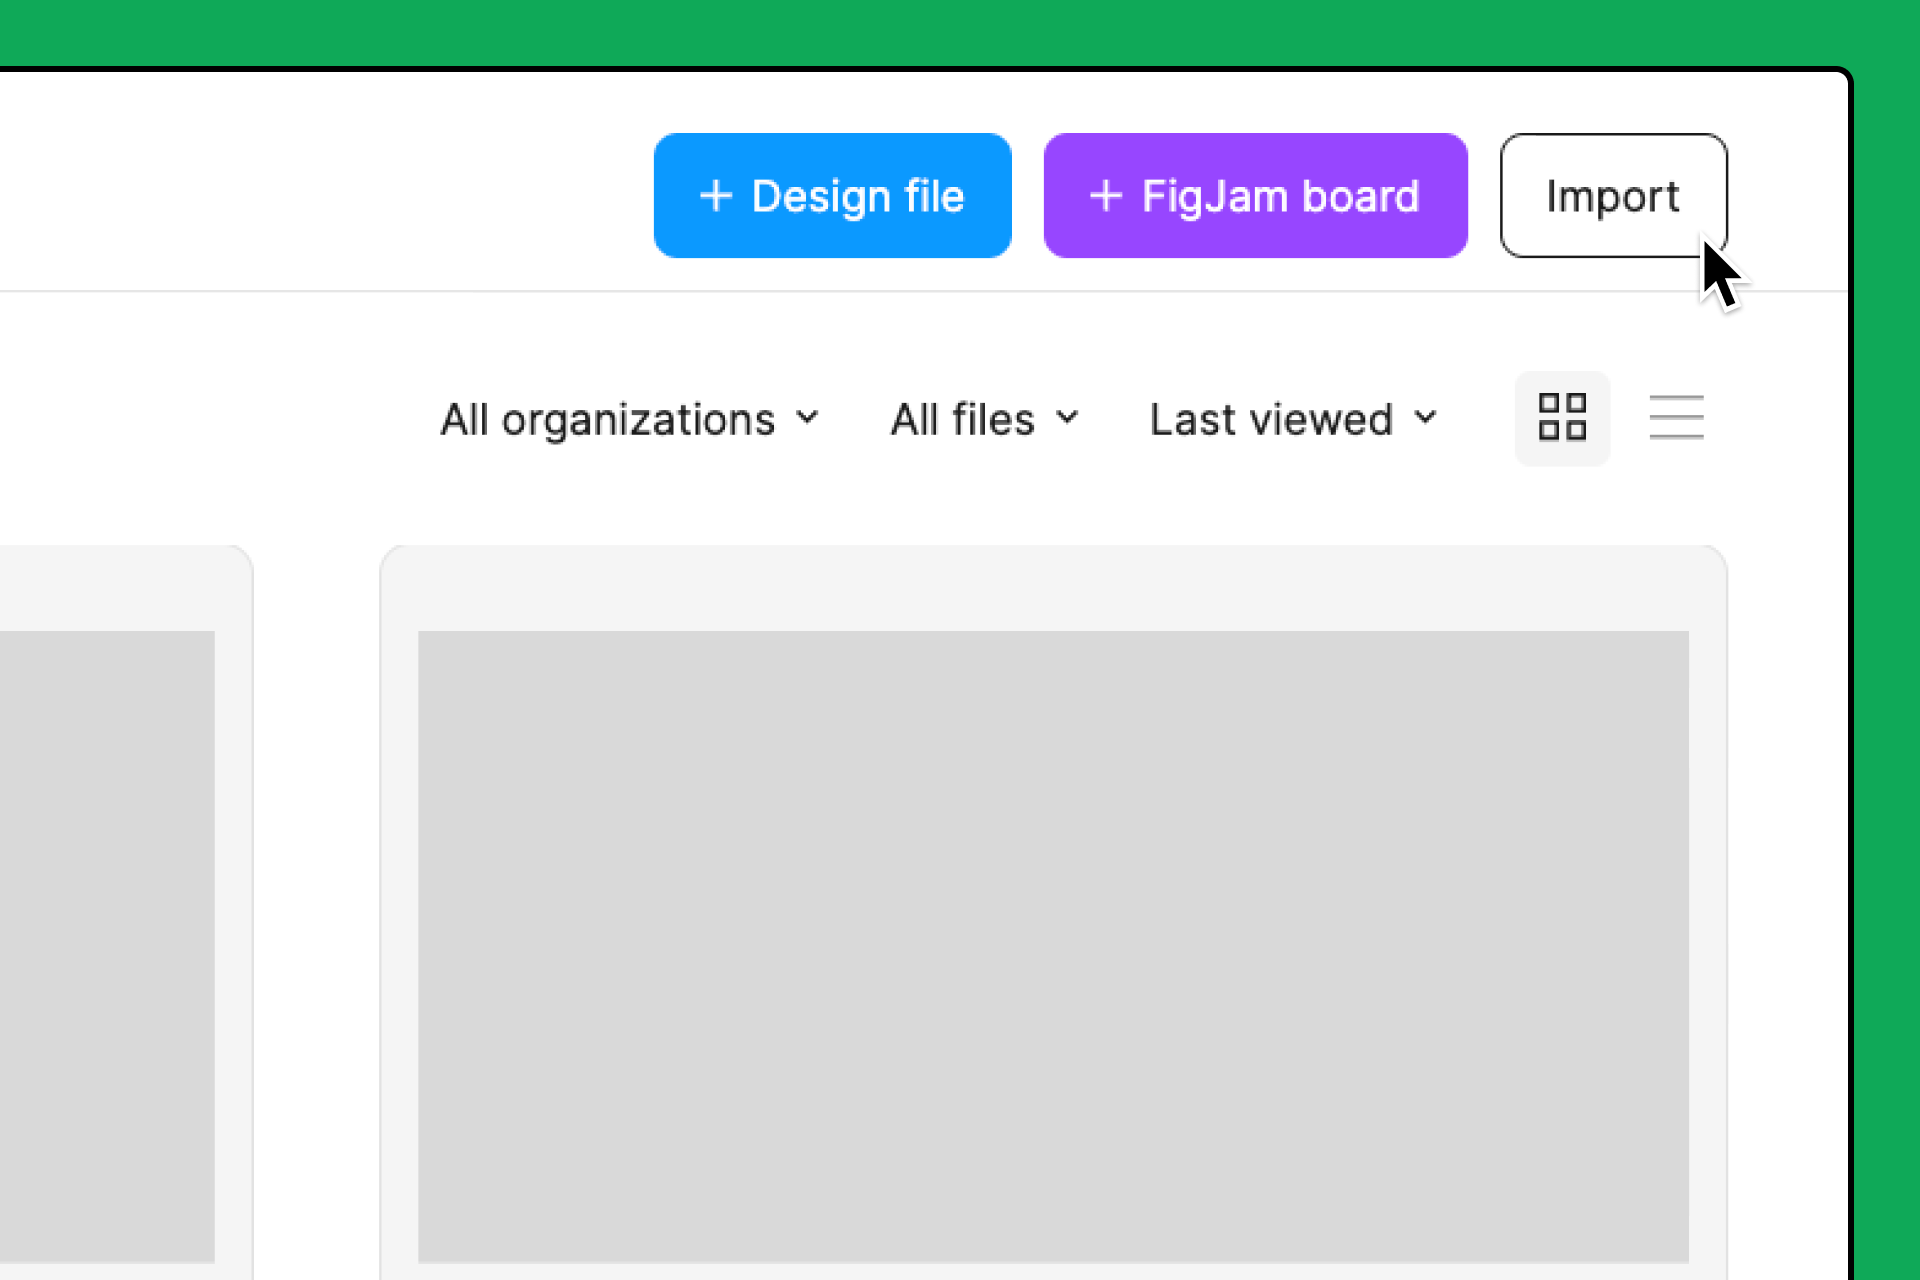Click the left file card's light-gray frame
Image resolution: width=1920 pixels, height=1280 pixels.
point(120,588)
